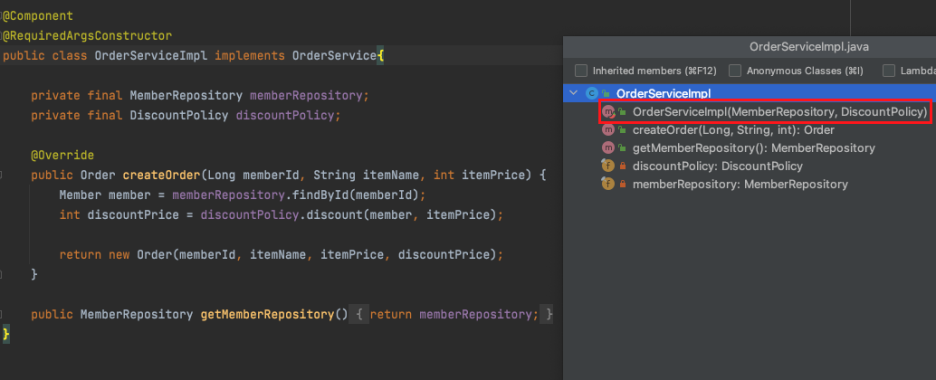
Task: Click the discountPrice variable in its int declaration
Action: pos(133,215)
